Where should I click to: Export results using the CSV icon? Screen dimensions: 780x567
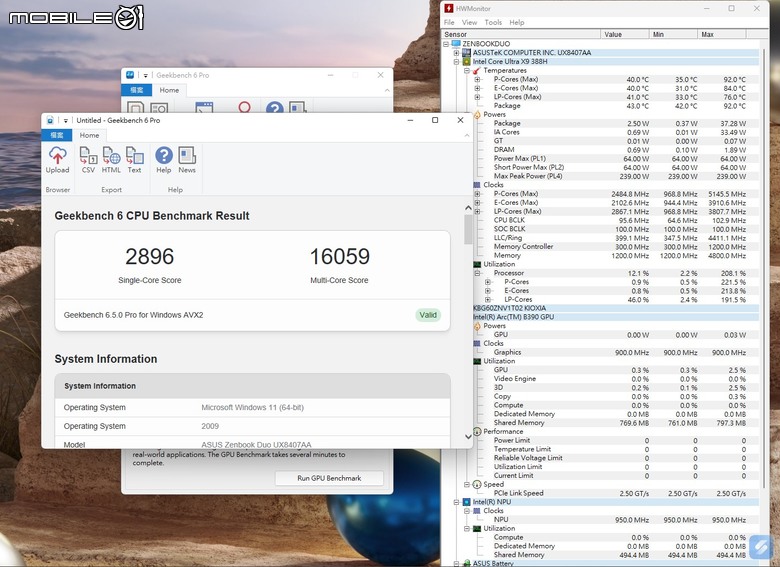point(88,156)
